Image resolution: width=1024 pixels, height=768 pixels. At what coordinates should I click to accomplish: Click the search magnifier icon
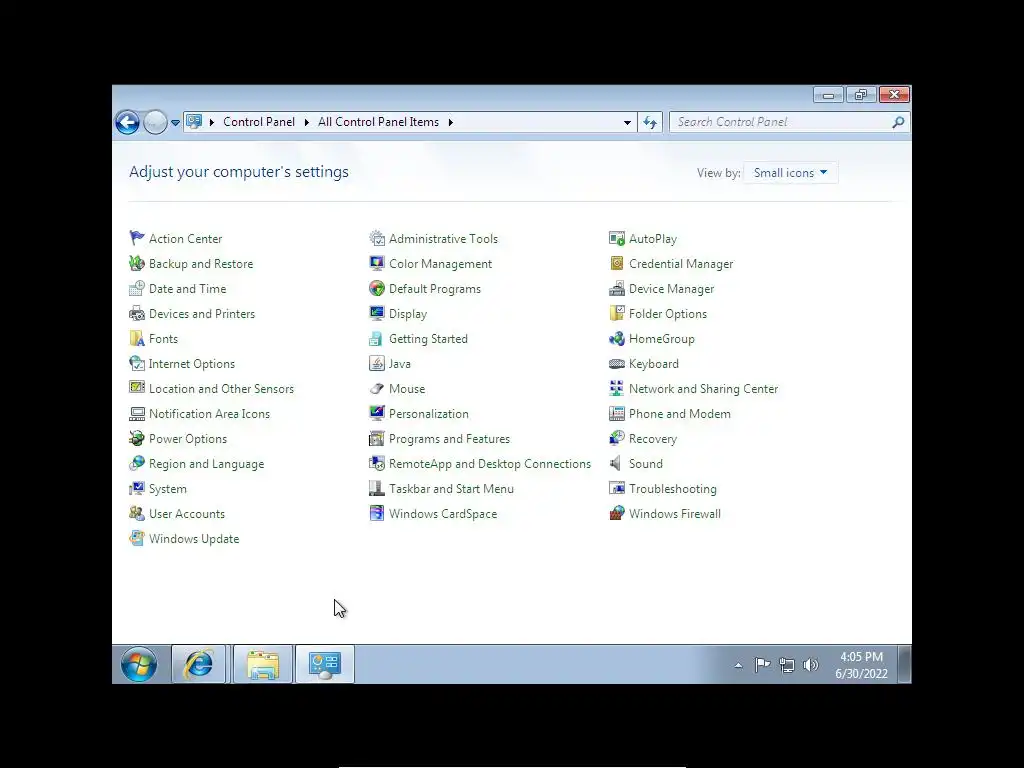[899, 122]
